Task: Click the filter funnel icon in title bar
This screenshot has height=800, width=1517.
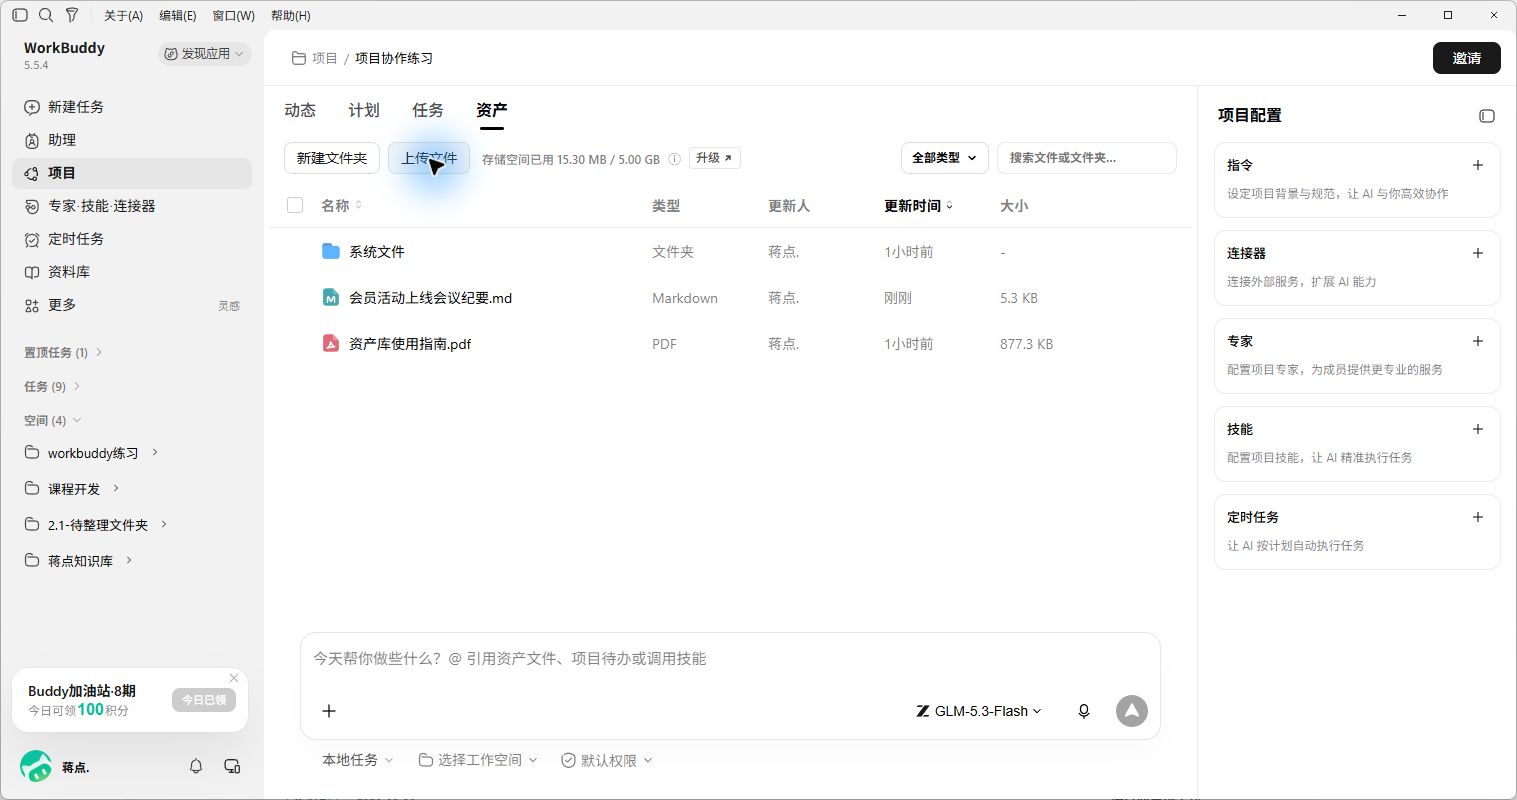Action: point(72,15)
